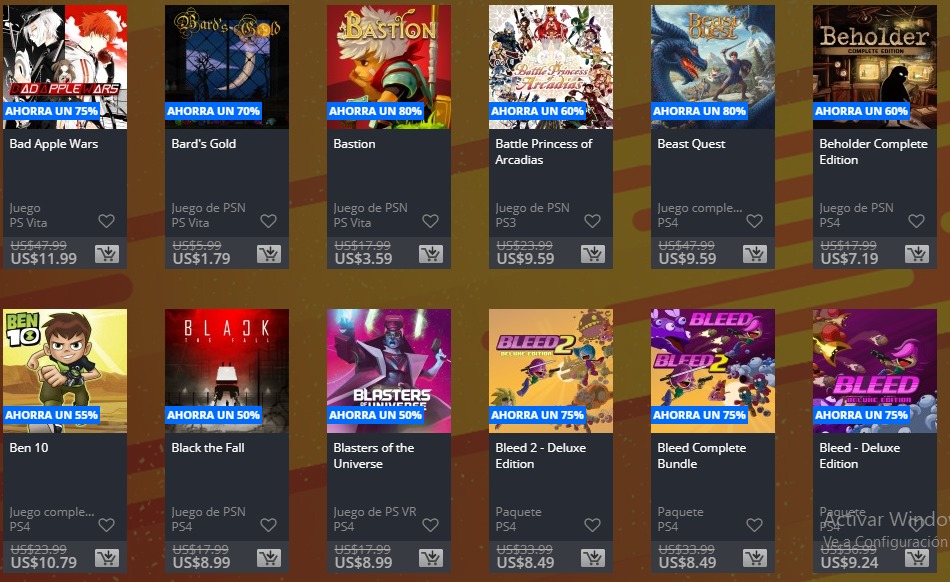Add Bastion to the cart
Viewport: 950px width, 582px height.
pos(431,253)
